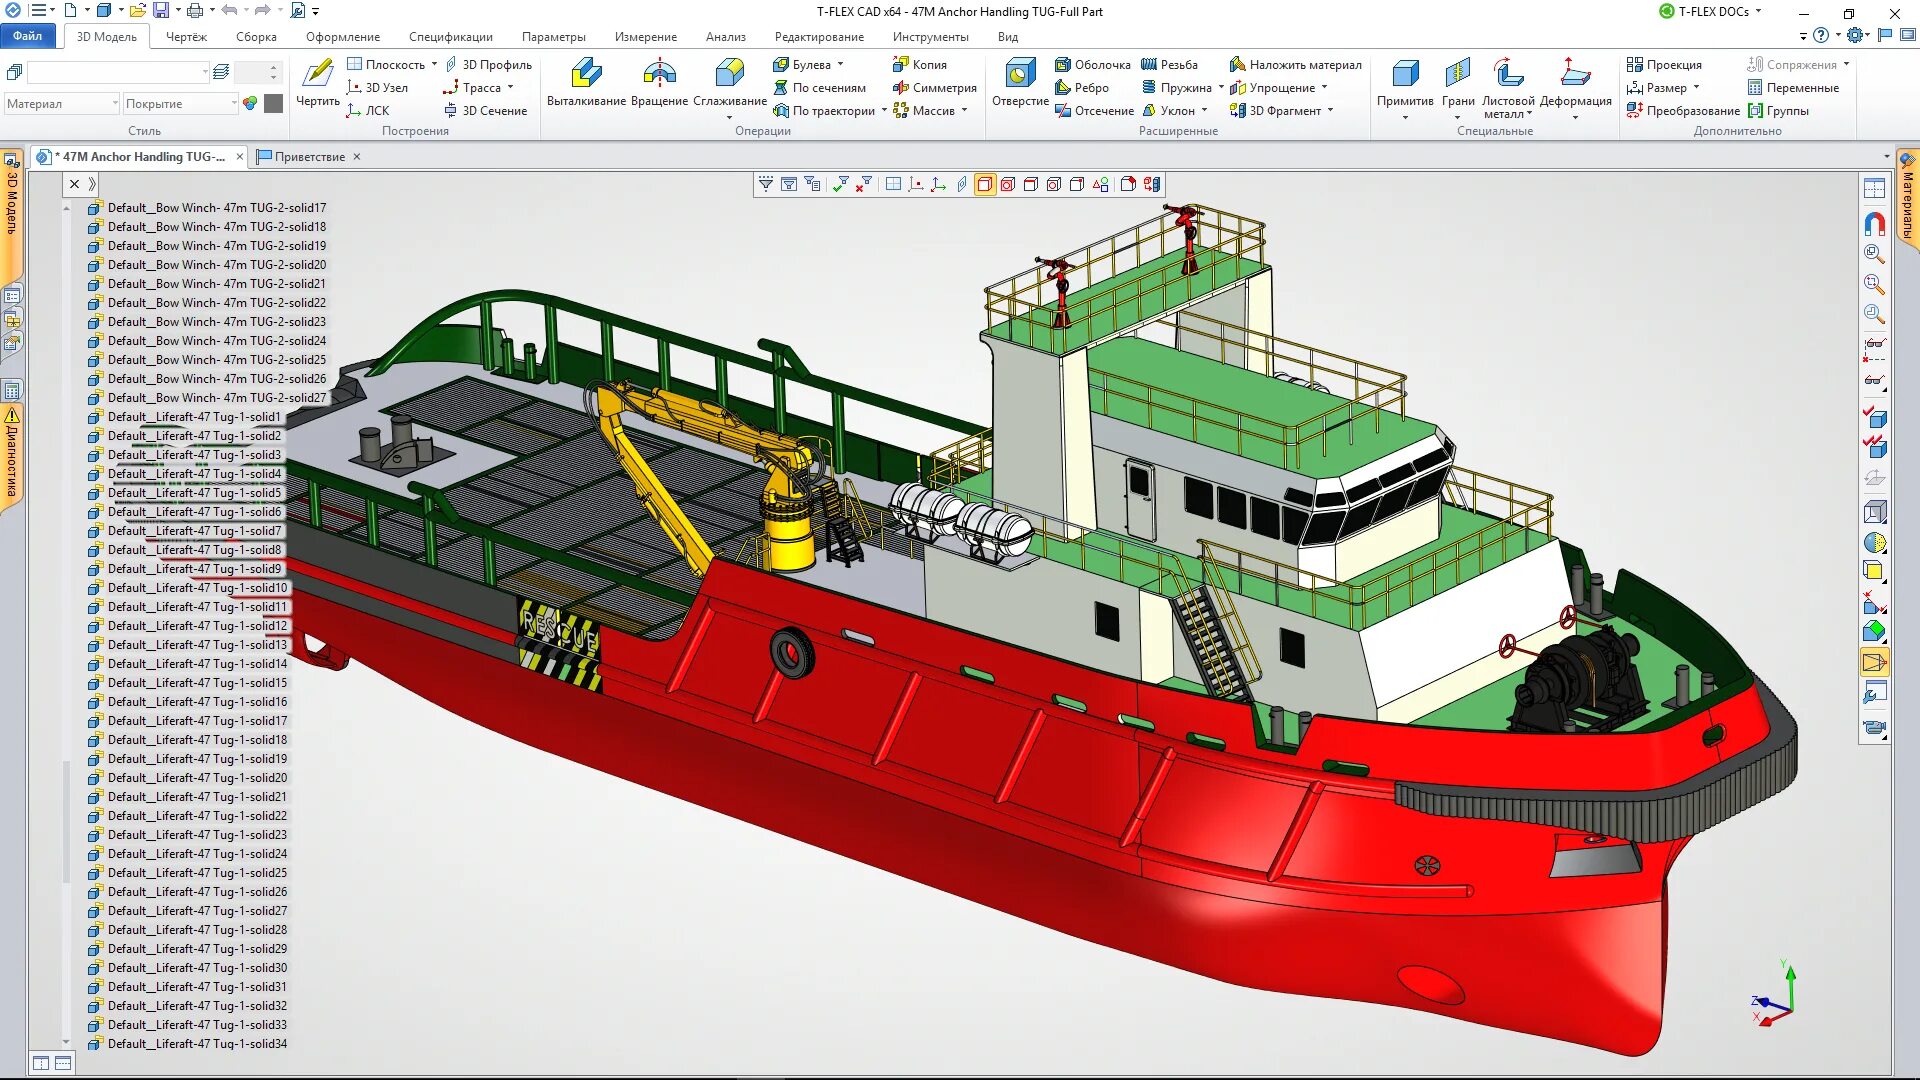
Task: Open the Оболочка shell tool
Action: tap(1092, 65)
